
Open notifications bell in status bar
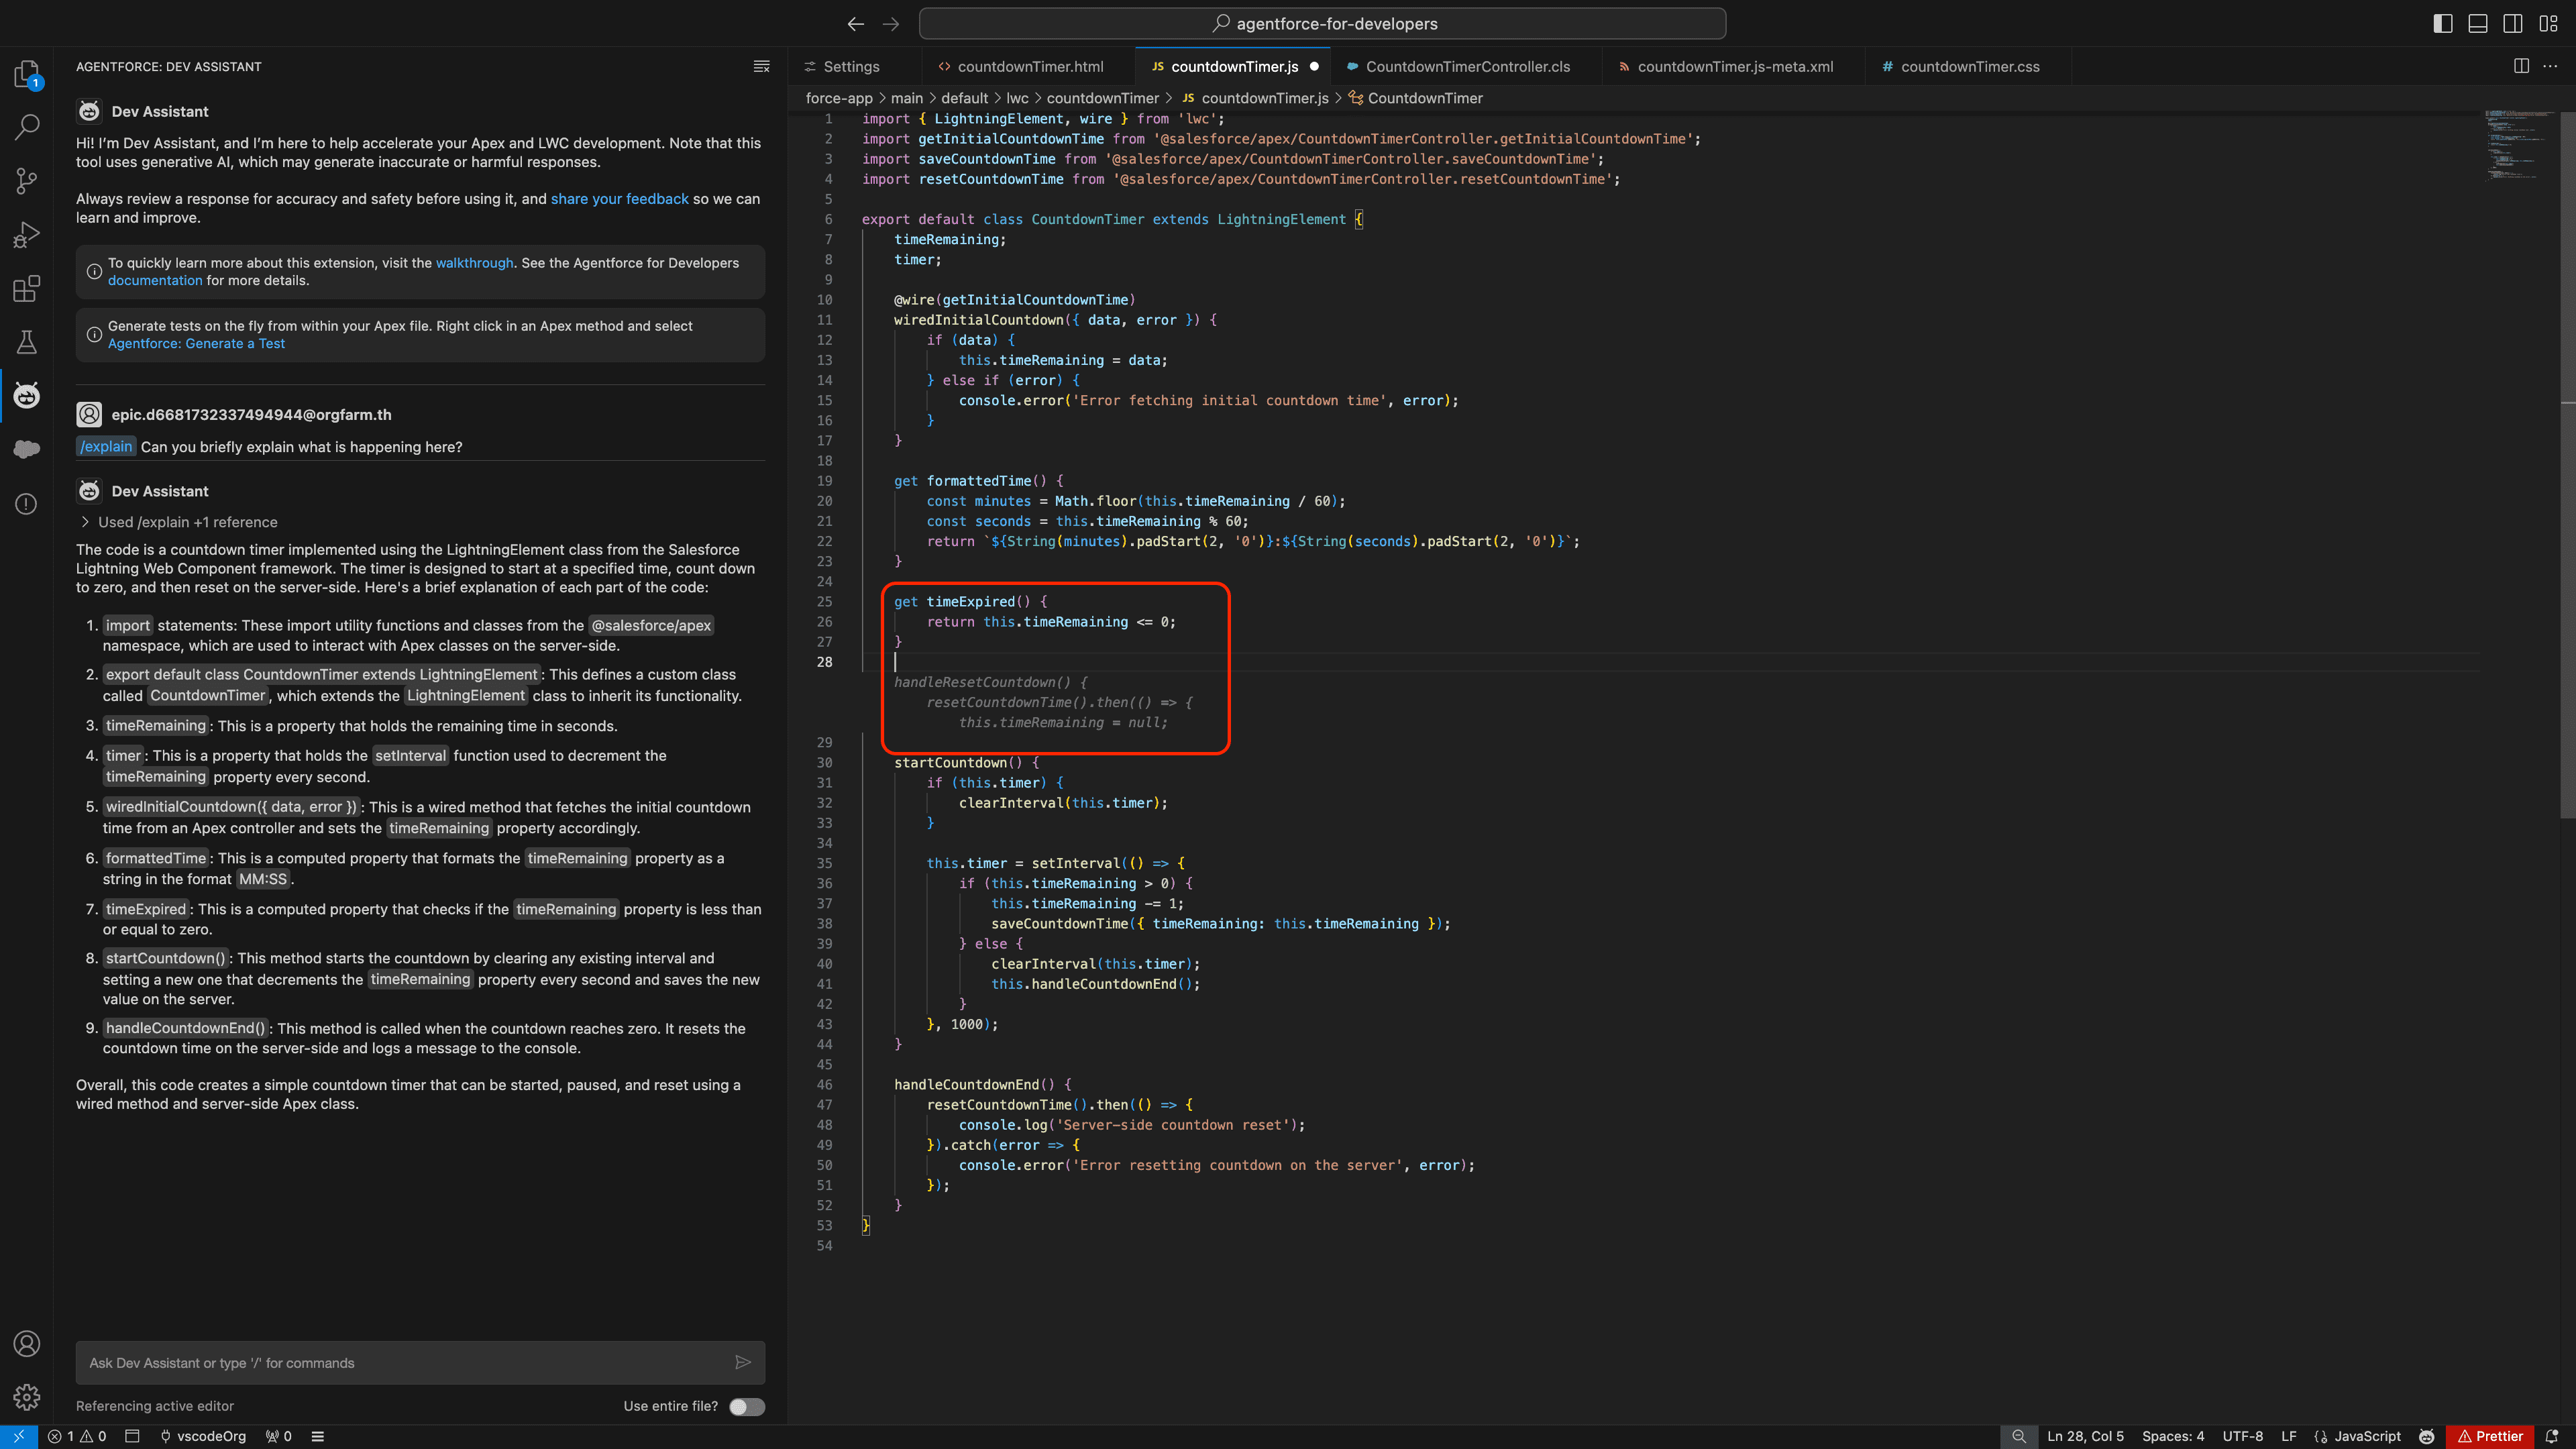point(2552,1436)
